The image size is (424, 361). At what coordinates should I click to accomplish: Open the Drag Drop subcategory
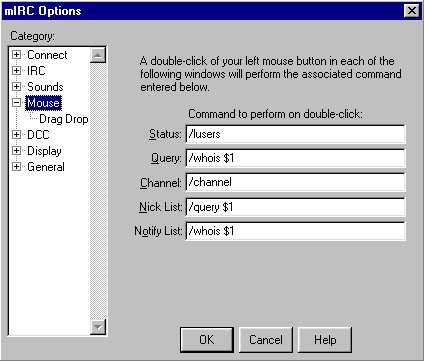tap(64, 119)
